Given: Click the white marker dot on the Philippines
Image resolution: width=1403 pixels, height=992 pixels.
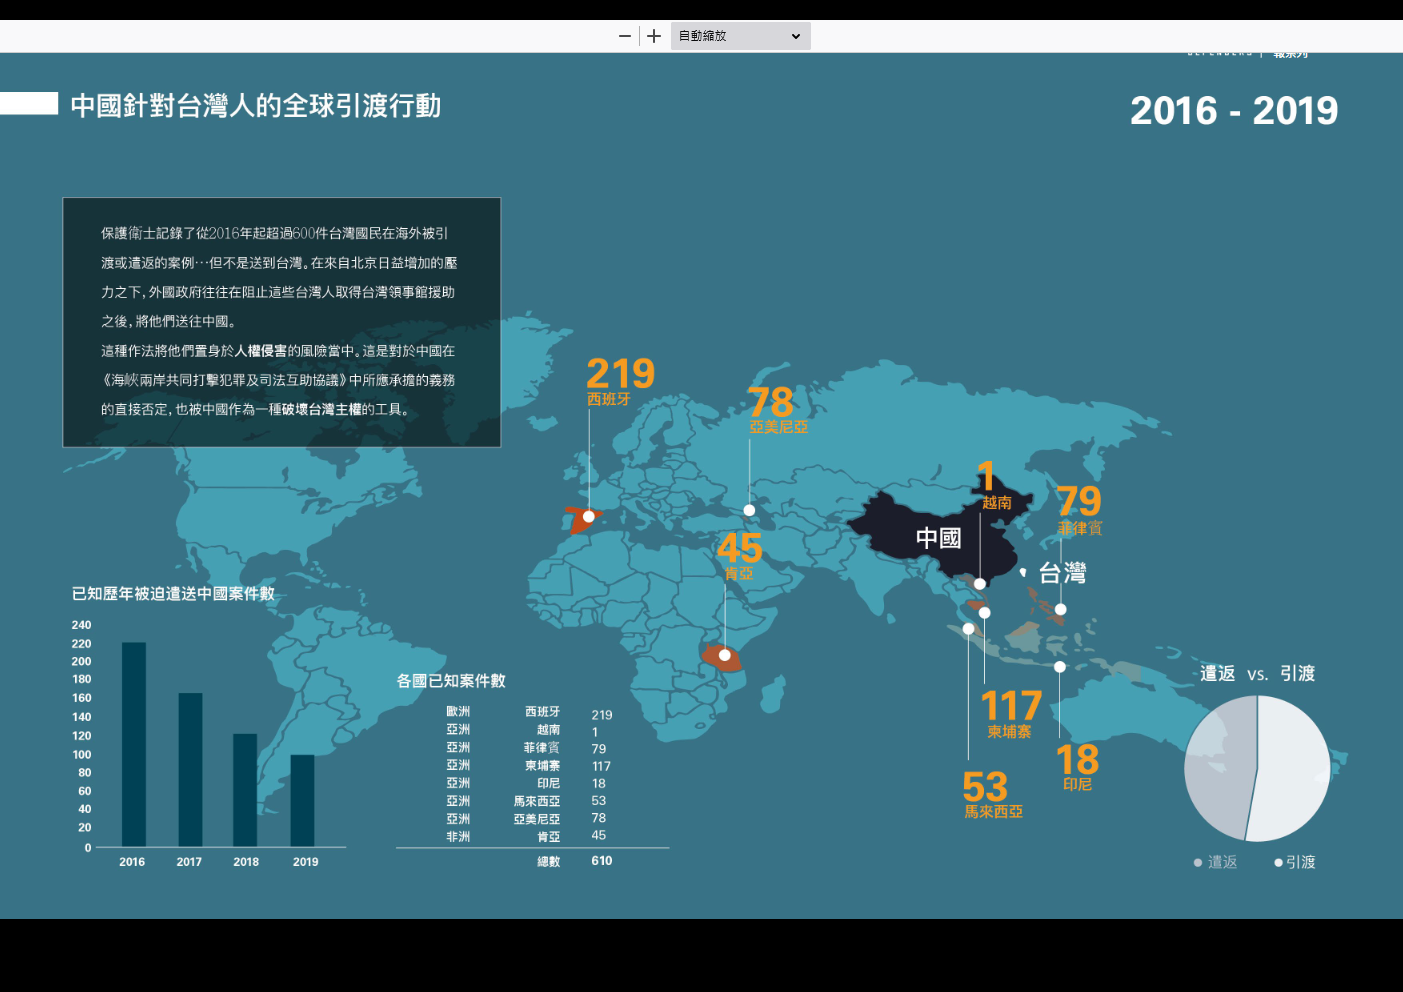Looking at the screenshot, I should (x=1060, y=609).
